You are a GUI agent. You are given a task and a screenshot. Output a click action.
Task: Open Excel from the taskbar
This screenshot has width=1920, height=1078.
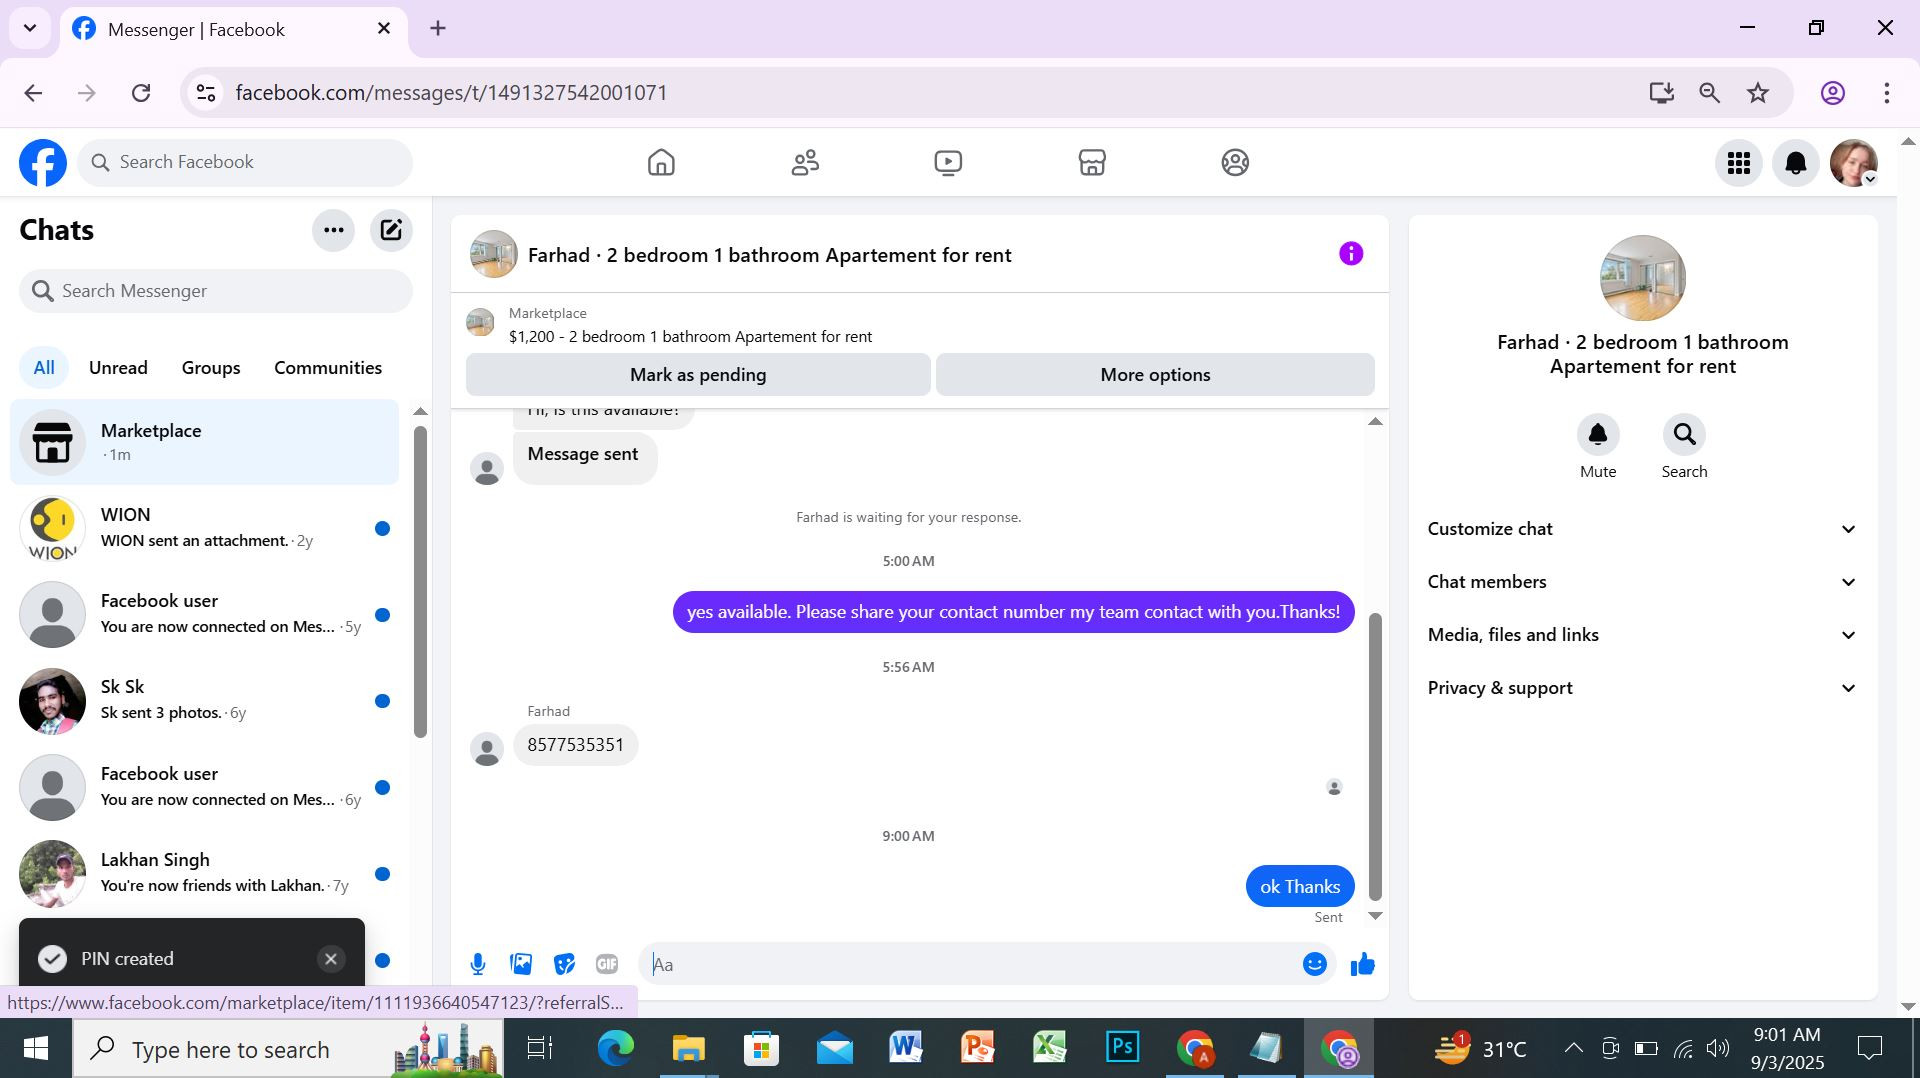point(1050,1048)
